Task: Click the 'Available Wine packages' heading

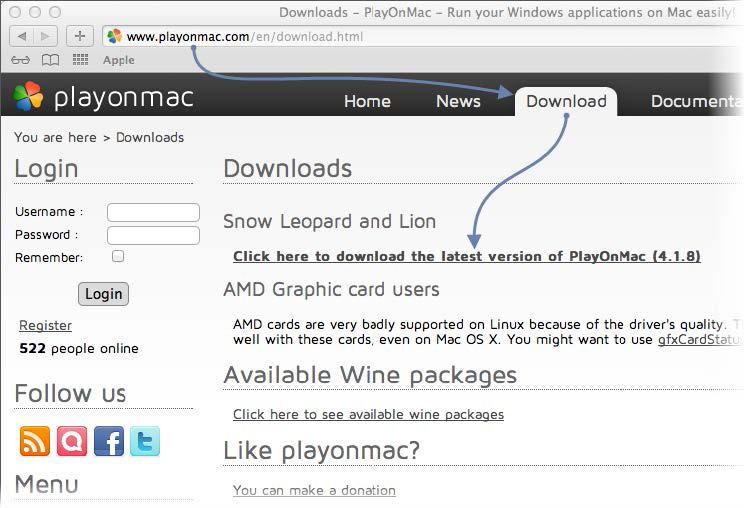Action: [x=370, y=375]
